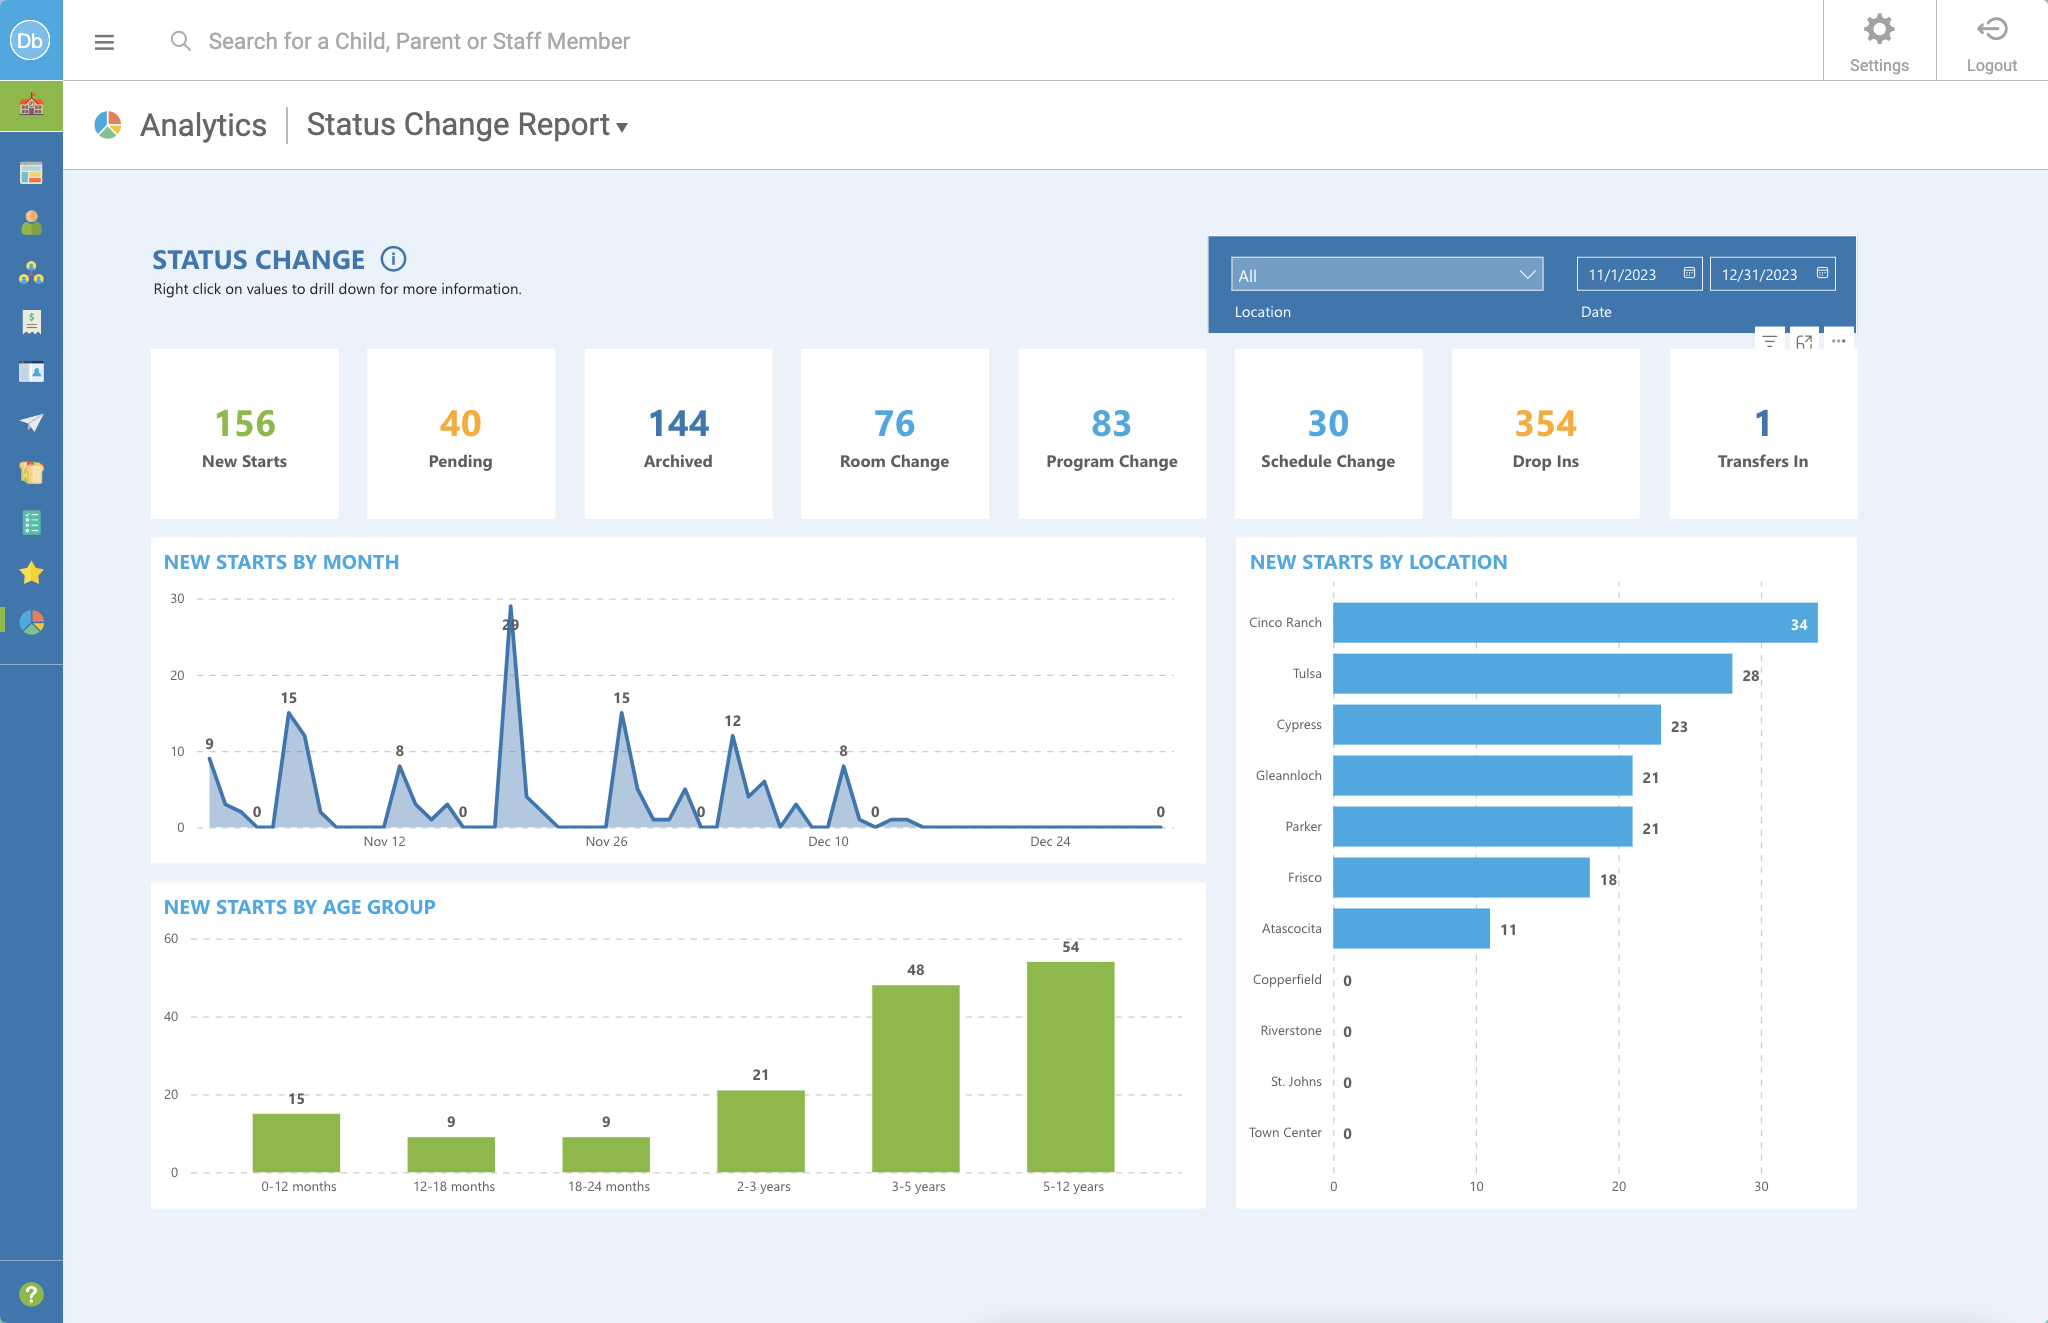Select the analytics pie chart icon
This screenshot has width=2048, height=1323.
(33, 622)
